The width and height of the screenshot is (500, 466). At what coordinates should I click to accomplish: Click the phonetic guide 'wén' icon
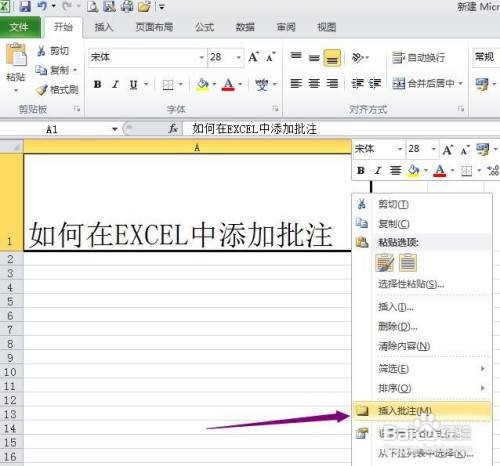262,85
